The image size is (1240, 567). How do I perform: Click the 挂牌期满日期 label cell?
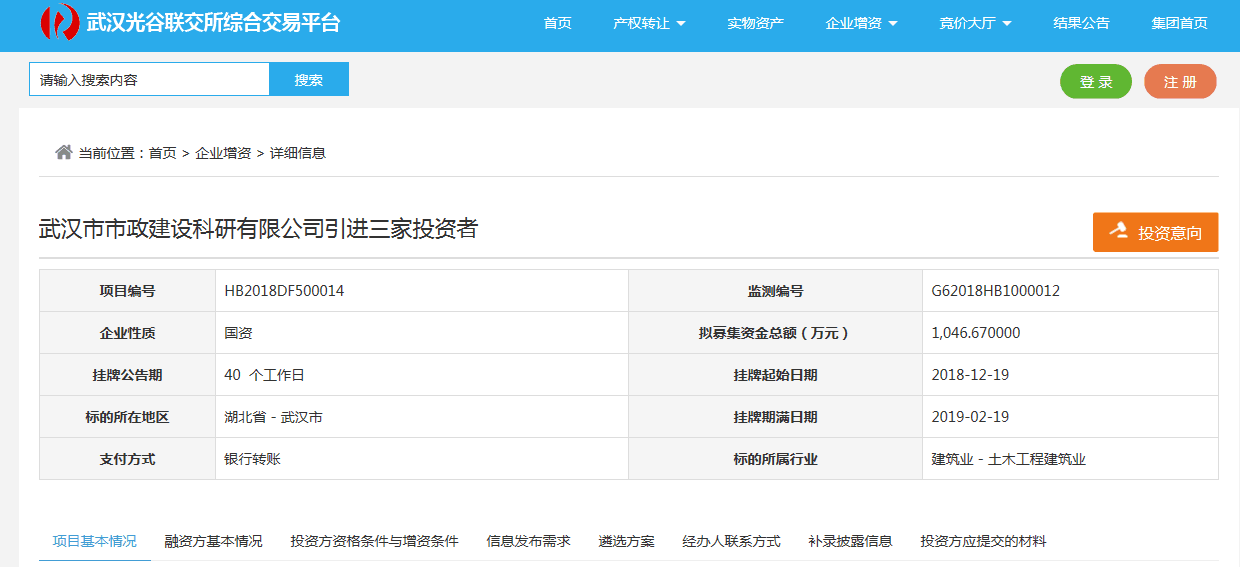tap(776, 417)
